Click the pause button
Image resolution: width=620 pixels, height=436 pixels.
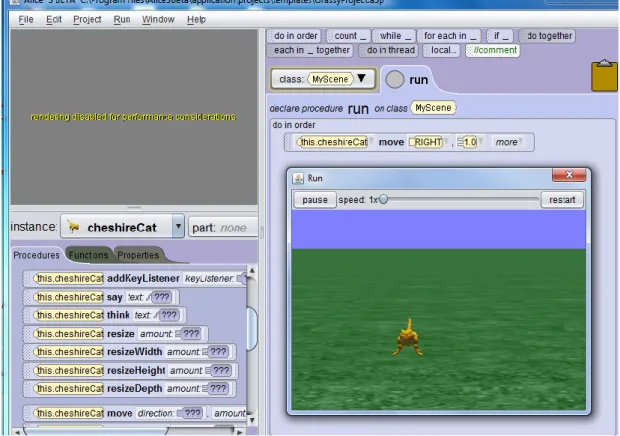pyautogui.click(x=315, y=200)
